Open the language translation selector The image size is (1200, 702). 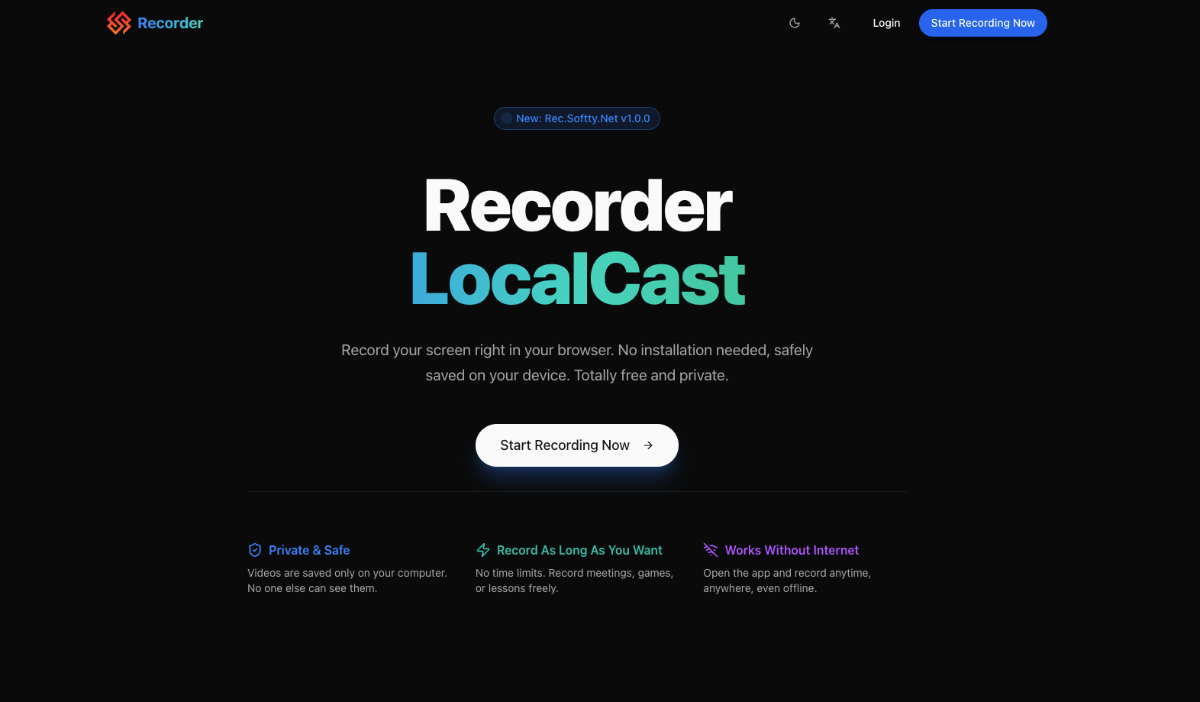(x=834, y=23)
